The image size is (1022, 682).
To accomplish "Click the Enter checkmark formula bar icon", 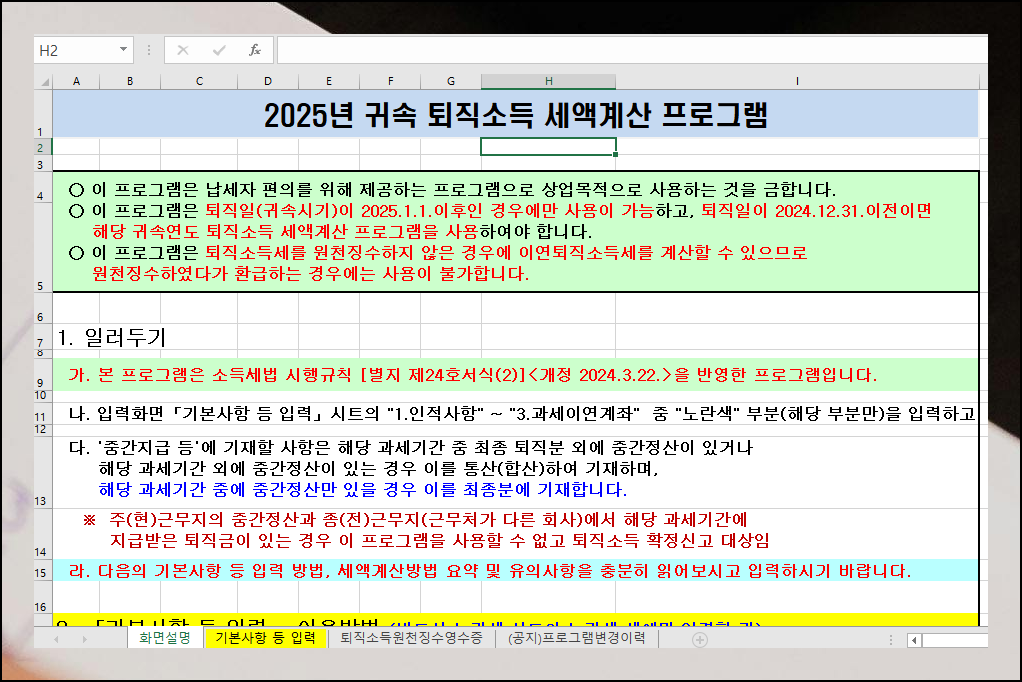I will coord(219,50).
